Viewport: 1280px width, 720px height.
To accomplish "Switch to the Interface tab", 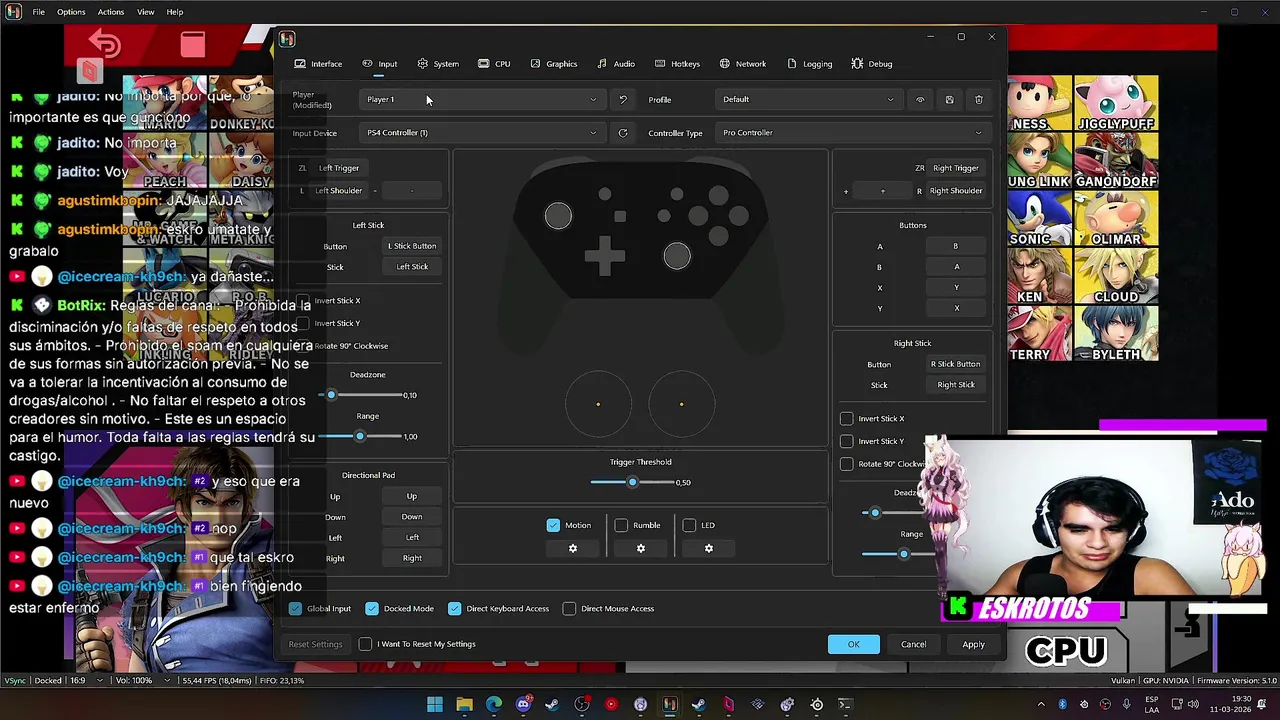I will 318,64.
